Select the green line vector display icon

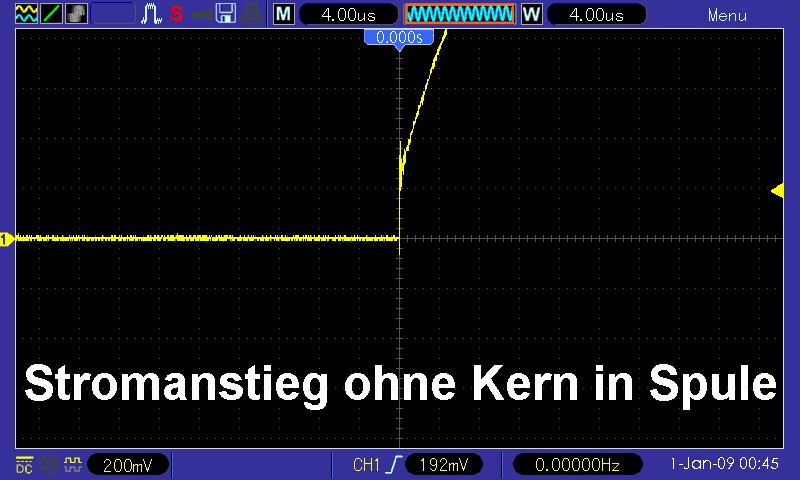[x=51, y=14]
